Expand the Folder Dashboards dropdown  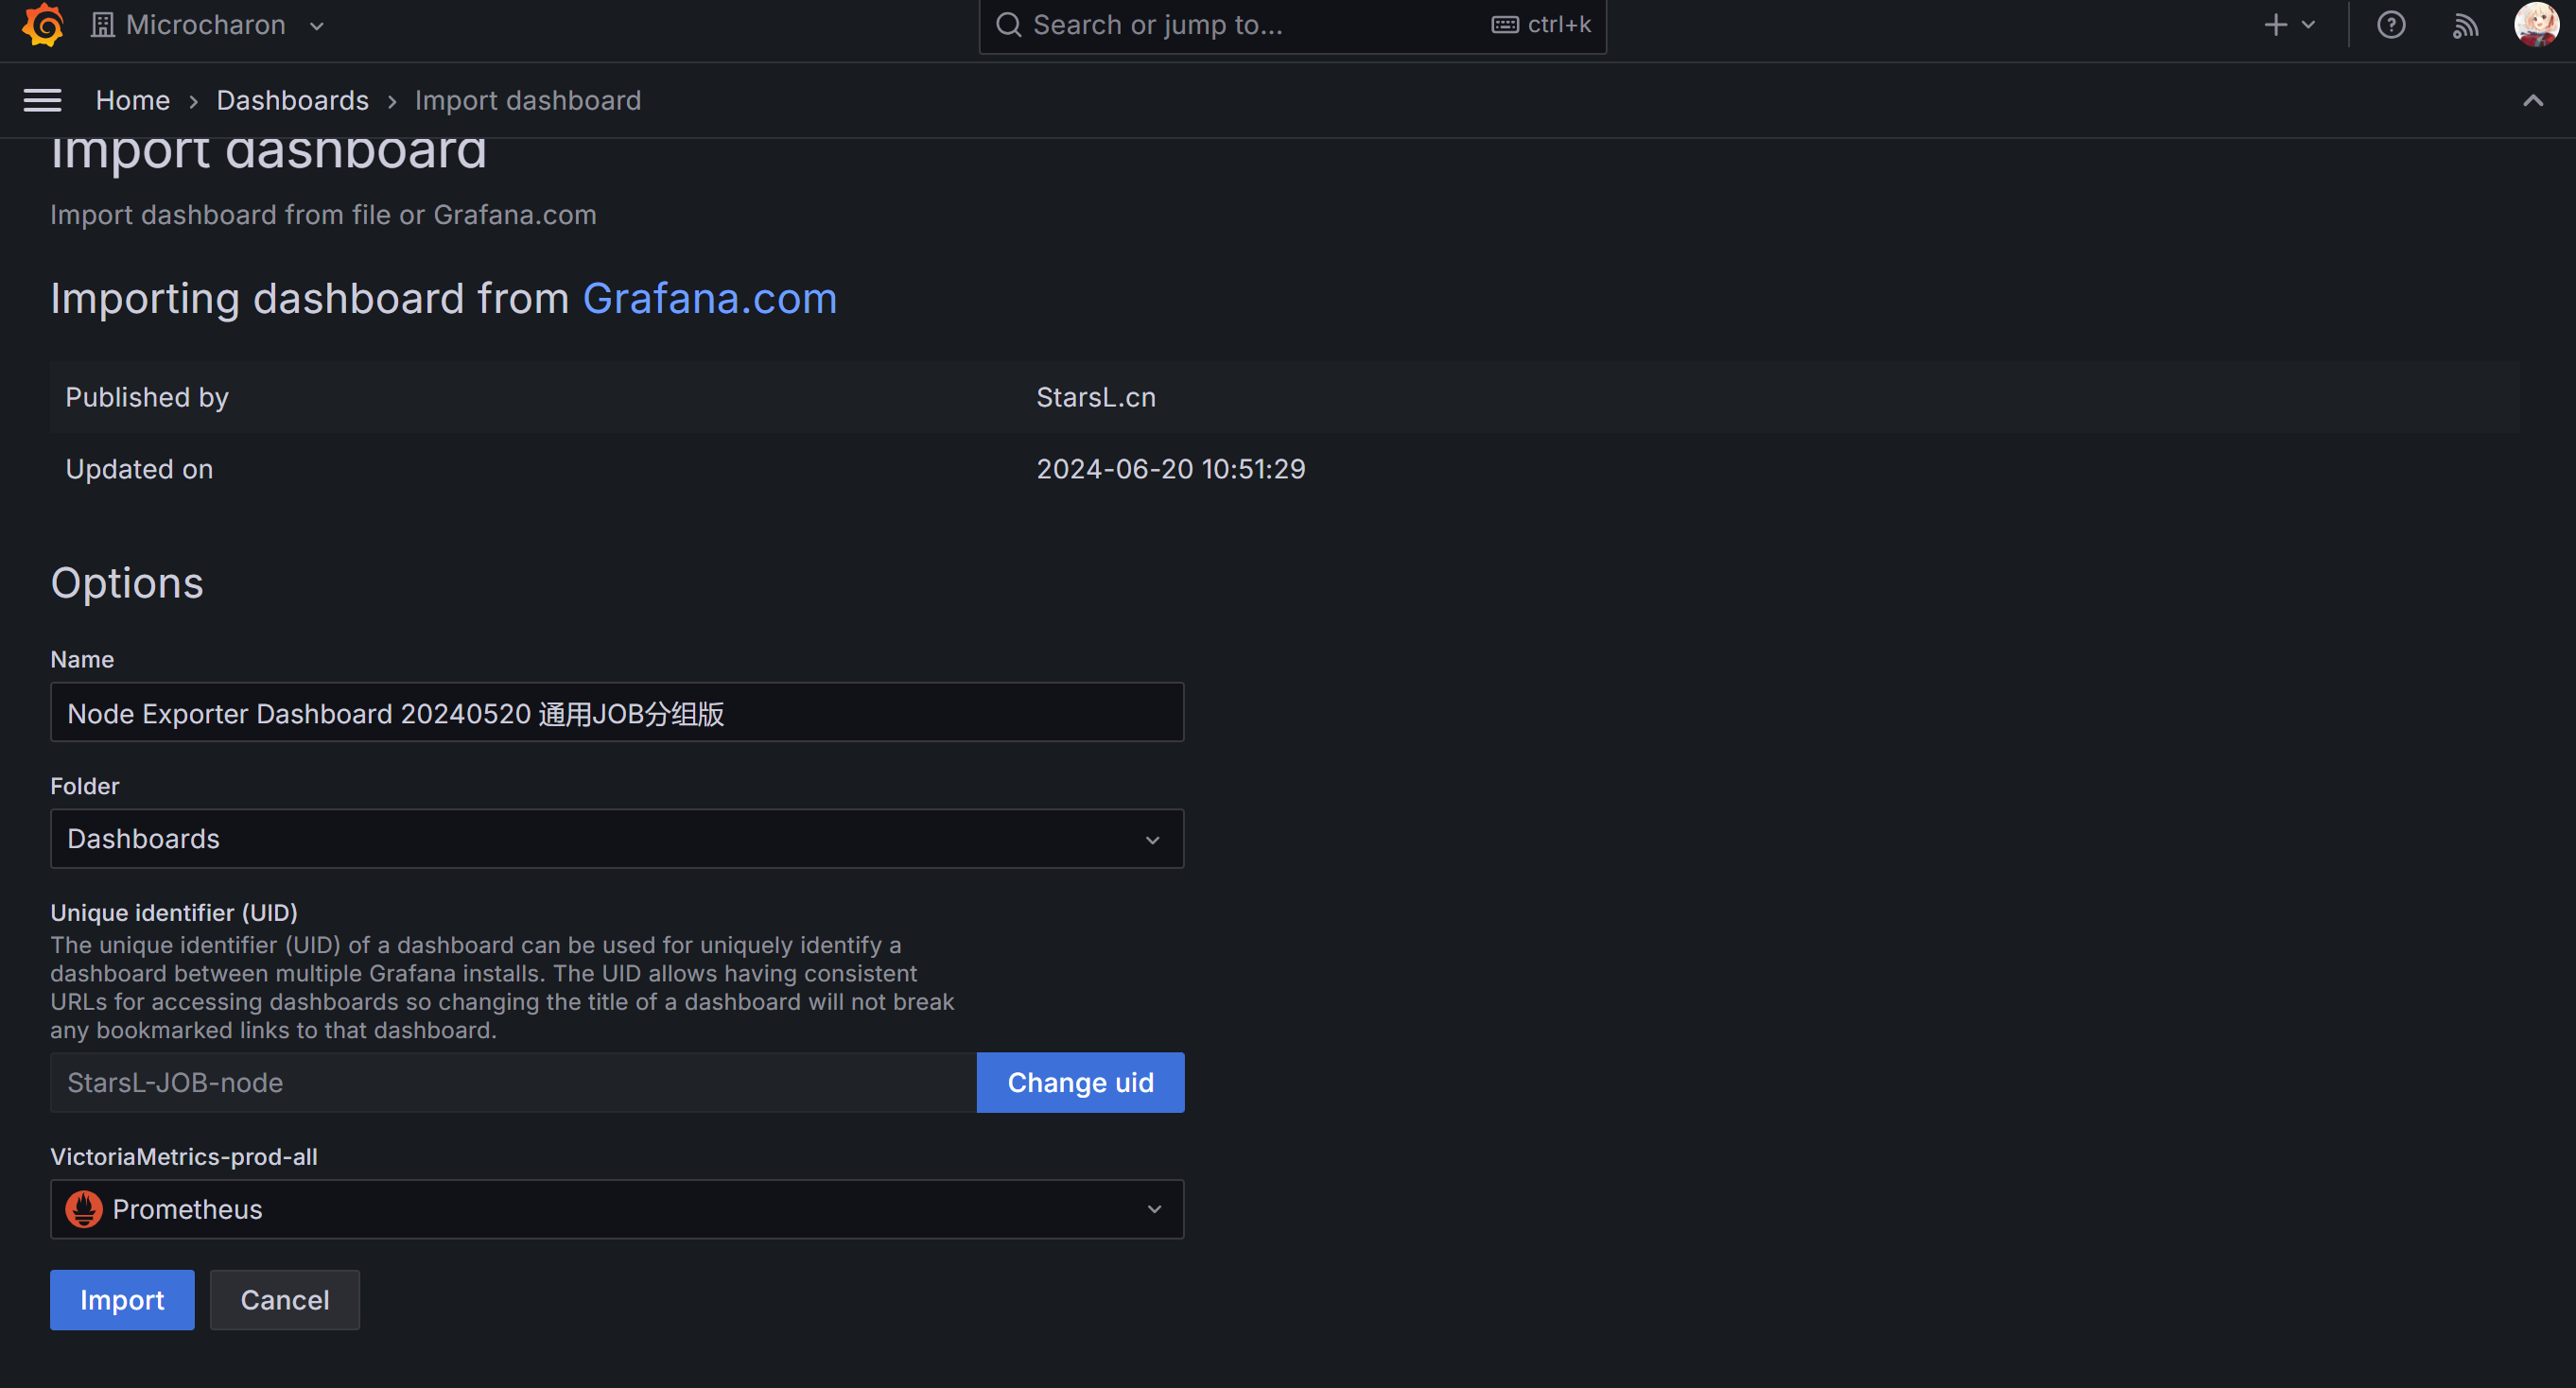coord(616,838)
